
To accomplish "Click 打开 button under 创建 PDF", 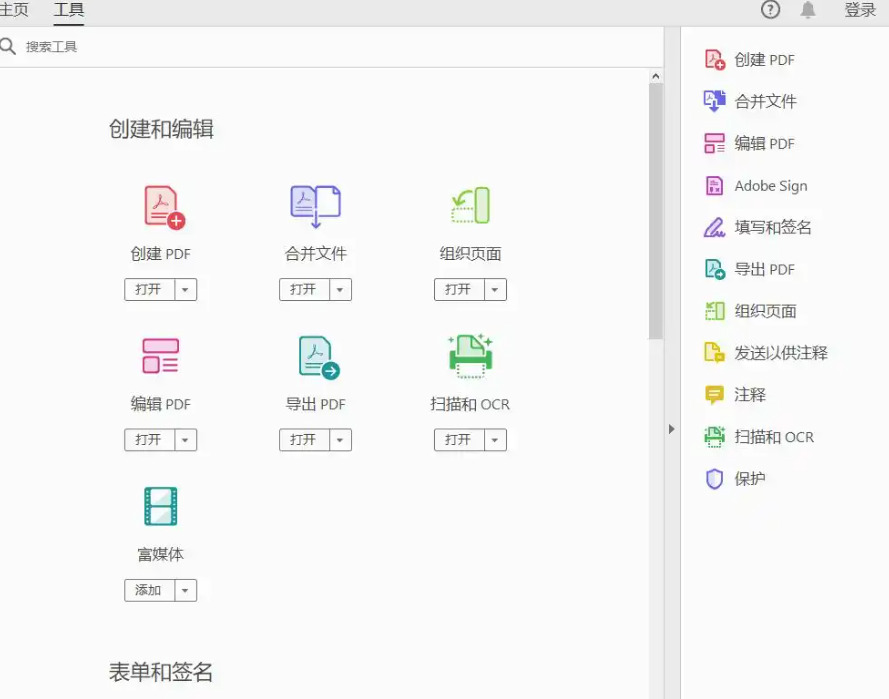I will click(x=150, y=290).
